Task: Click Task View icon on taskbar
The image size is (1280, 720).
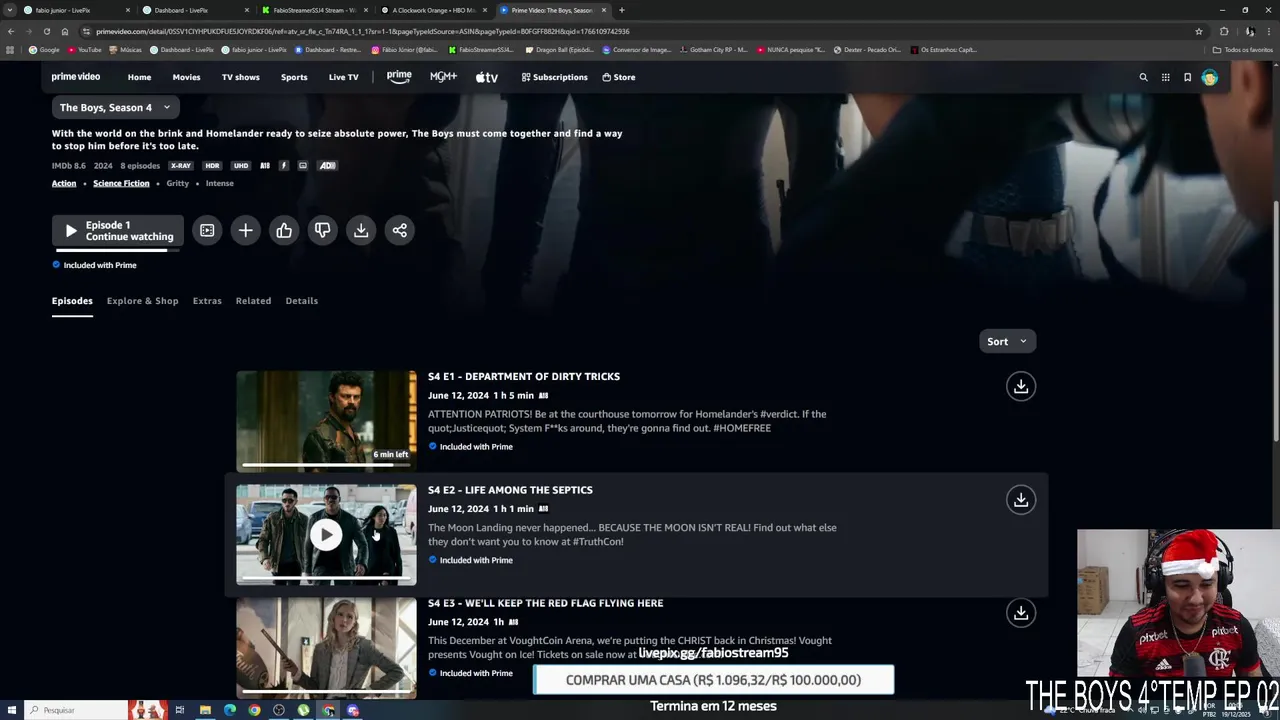Action: click(180, 710)
